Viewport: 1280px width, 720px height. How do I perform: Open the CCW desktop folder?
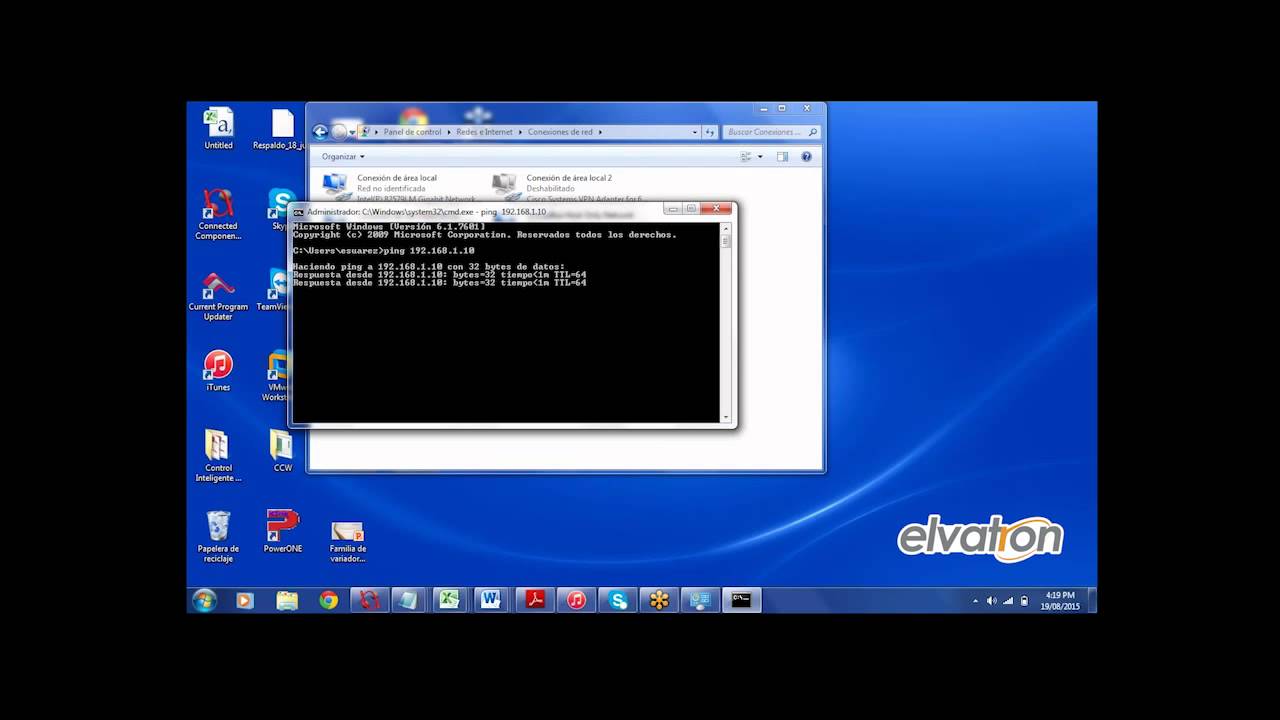coord(282,451)
